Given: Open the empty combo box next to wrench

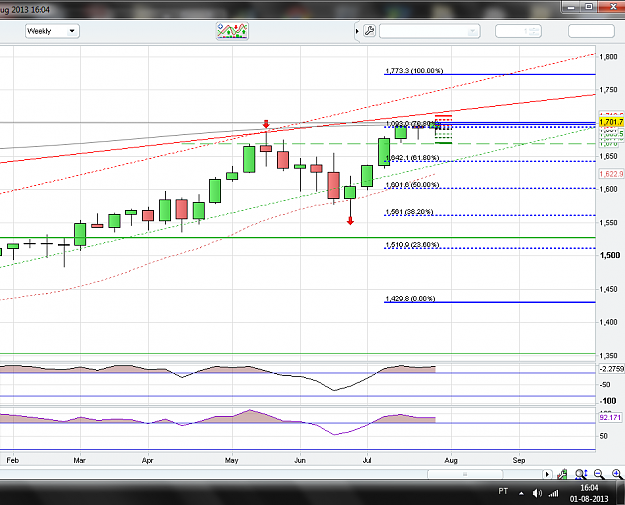Looking at the screenshot, I should tap(430, 31).
